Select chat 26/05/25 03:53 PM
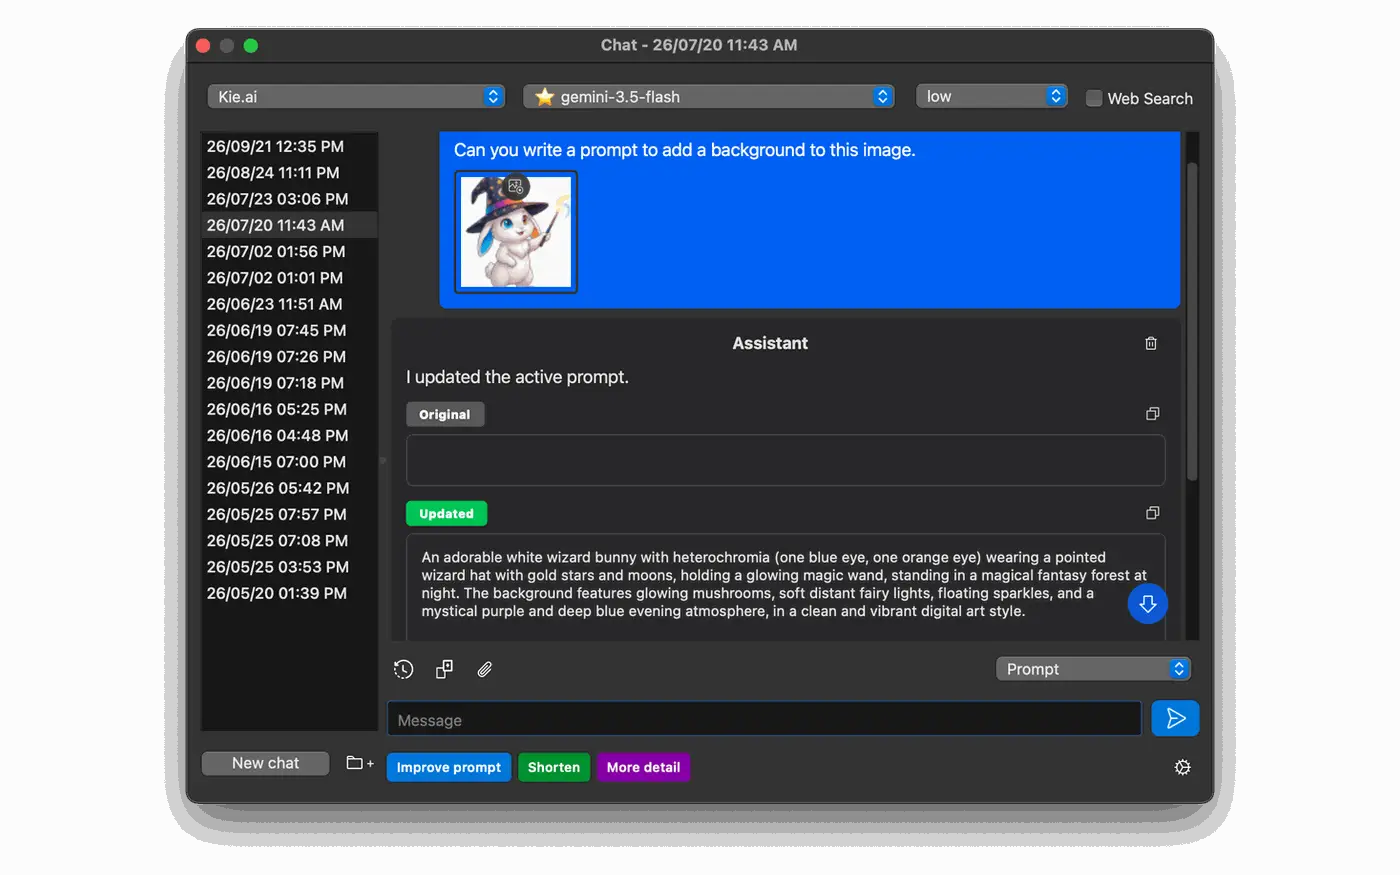Viewport: 1400px width, 875px height. pyautogui.click(x=289, y=567)
